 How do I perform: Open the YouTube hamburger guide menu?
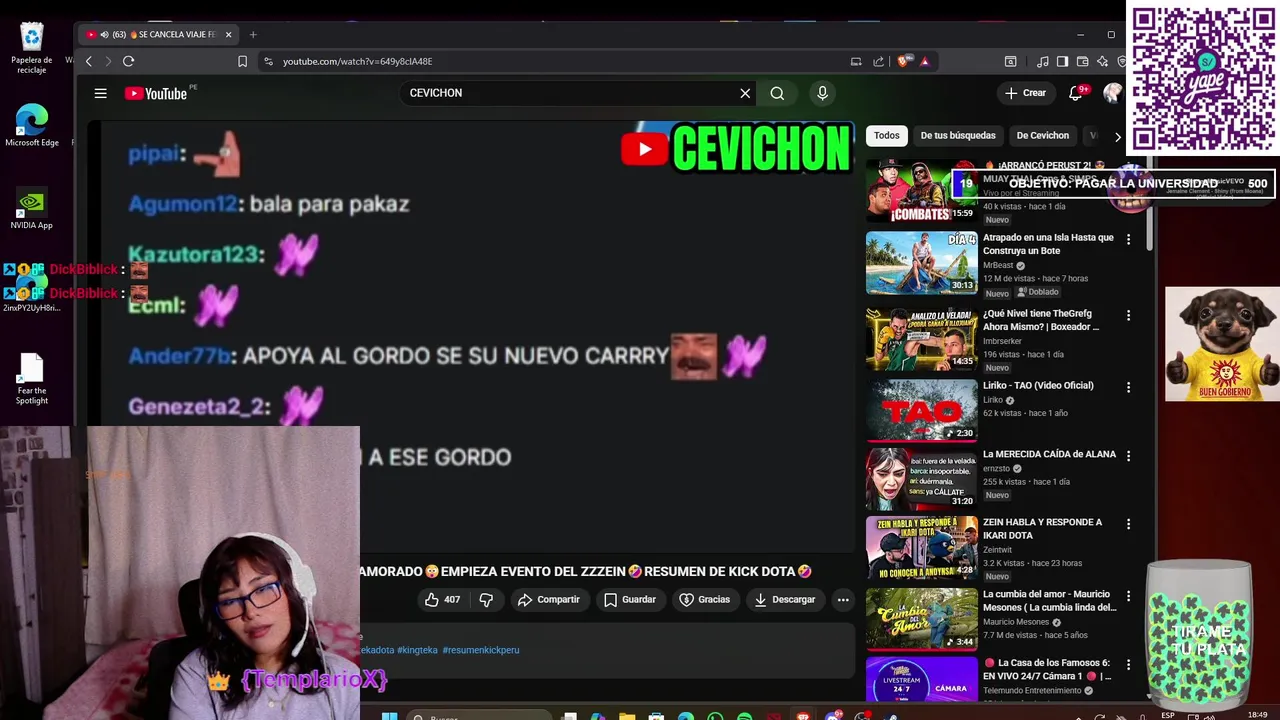[100, 93]
